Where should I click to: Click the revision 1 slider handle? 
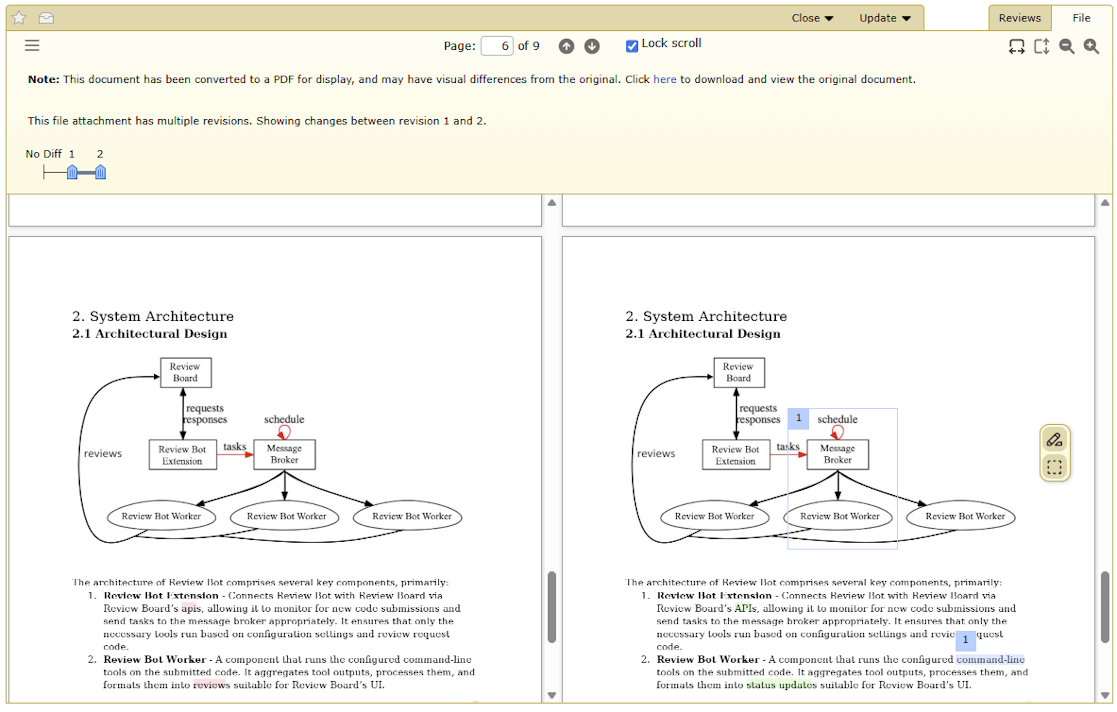(x=72, y=172)
